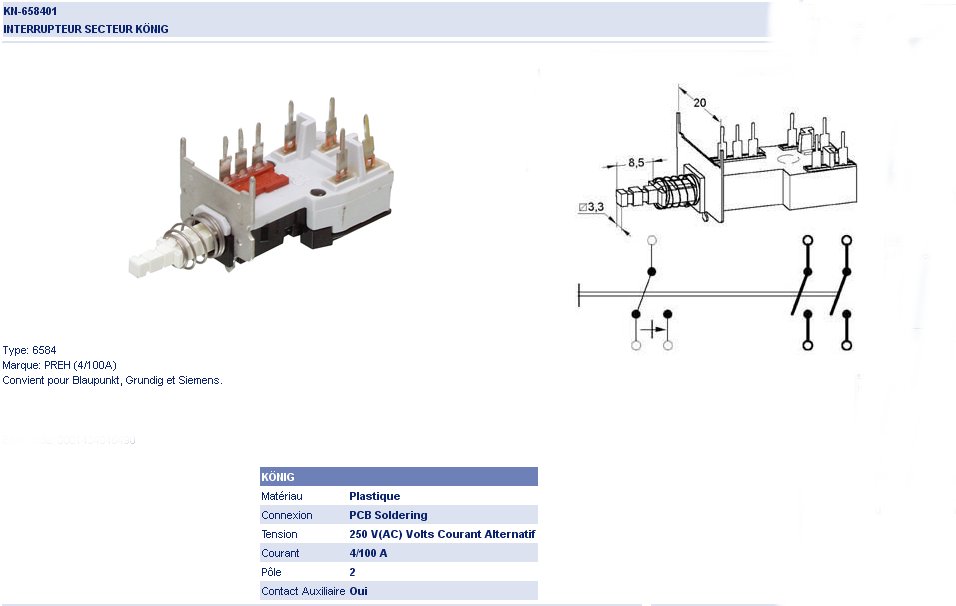Click the Tension row label
Image resolution: width=956 pixels, height=606 pixels.
(279, 534)
